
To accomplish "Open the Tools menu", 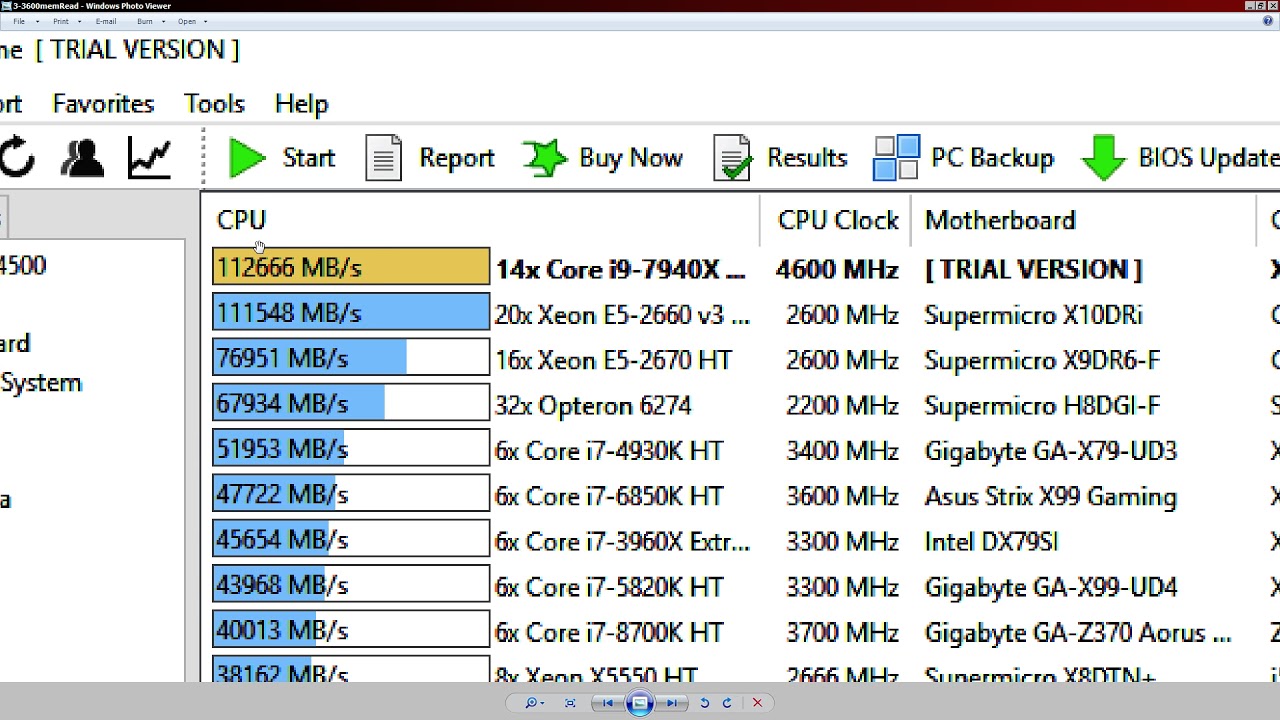I will (x=214, y=104).
